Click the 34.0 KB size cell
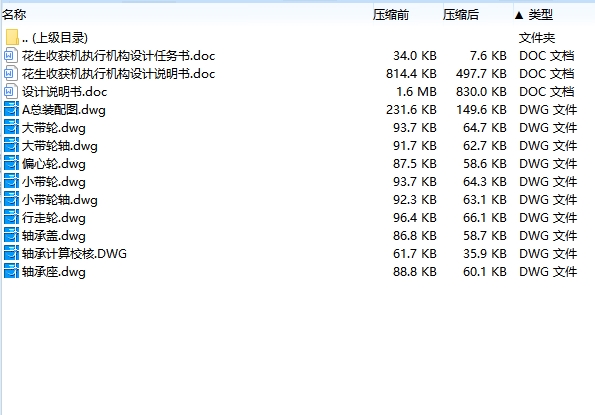 click(415, 56)
